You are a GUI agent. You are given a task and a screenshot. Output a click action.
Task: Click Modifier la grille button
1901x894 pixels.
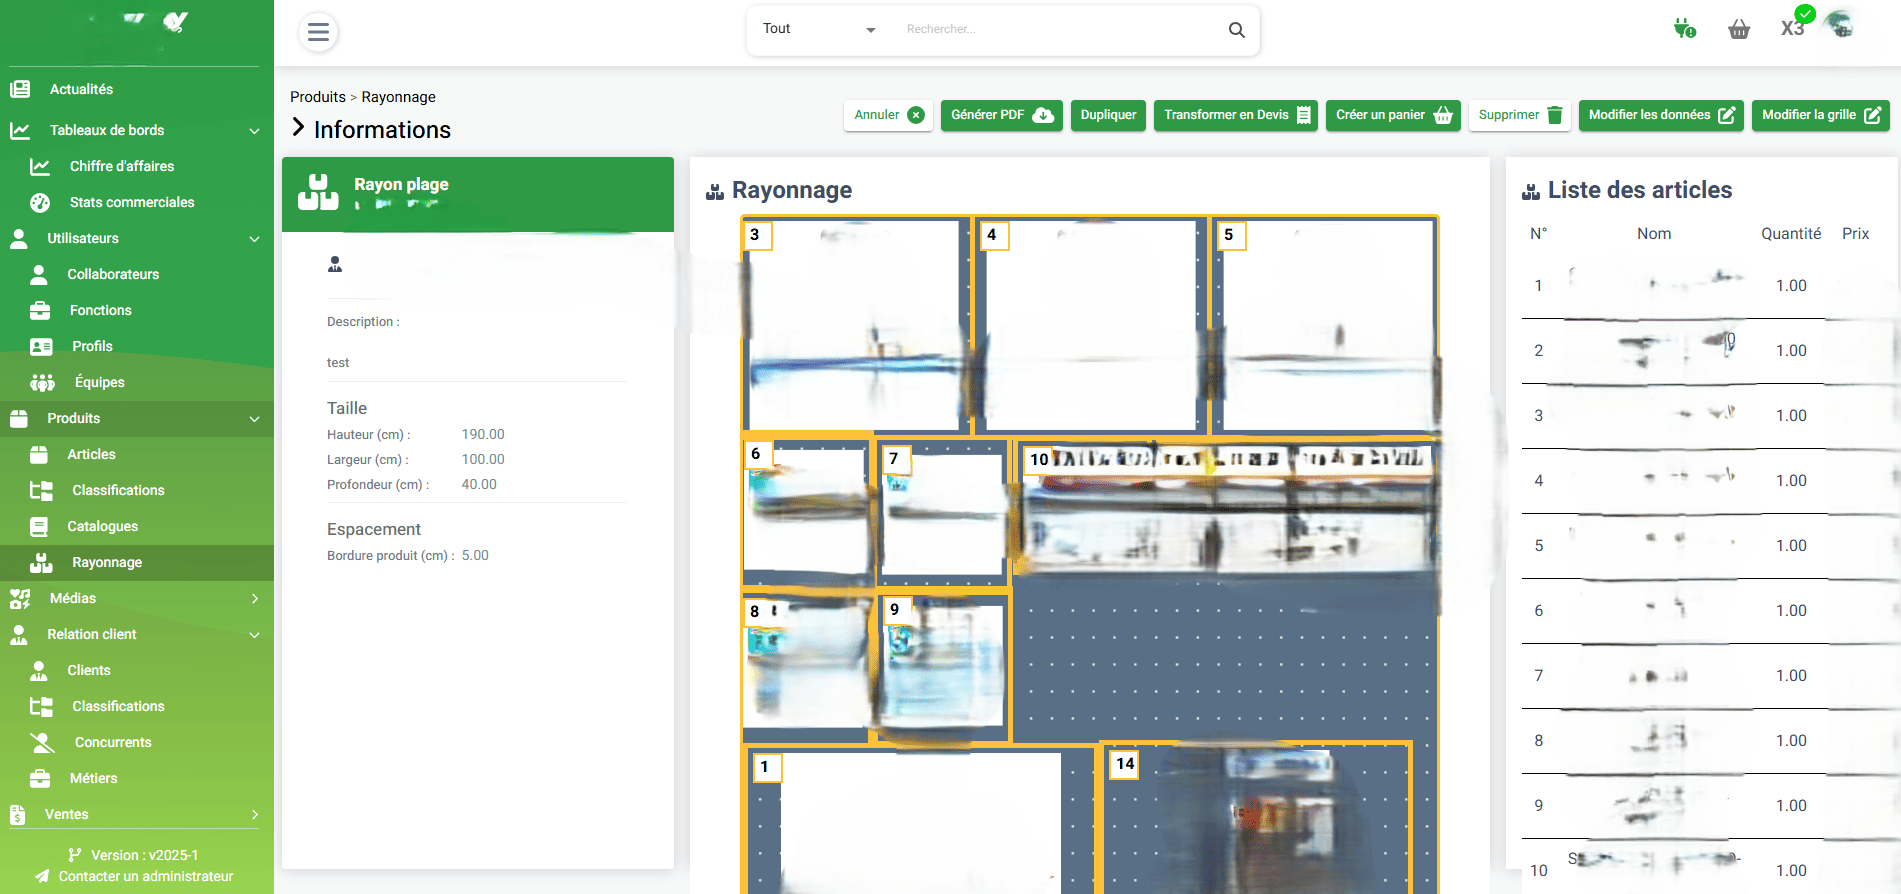tap(1821, 115)
